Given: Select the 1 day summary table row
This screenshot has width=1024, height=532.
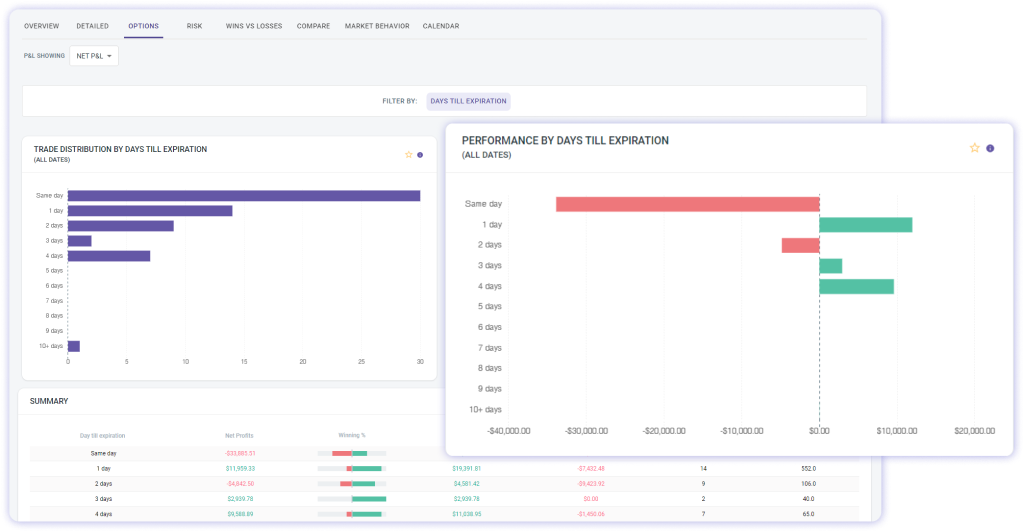Looking at the screenshot, I should coord(102,468).
